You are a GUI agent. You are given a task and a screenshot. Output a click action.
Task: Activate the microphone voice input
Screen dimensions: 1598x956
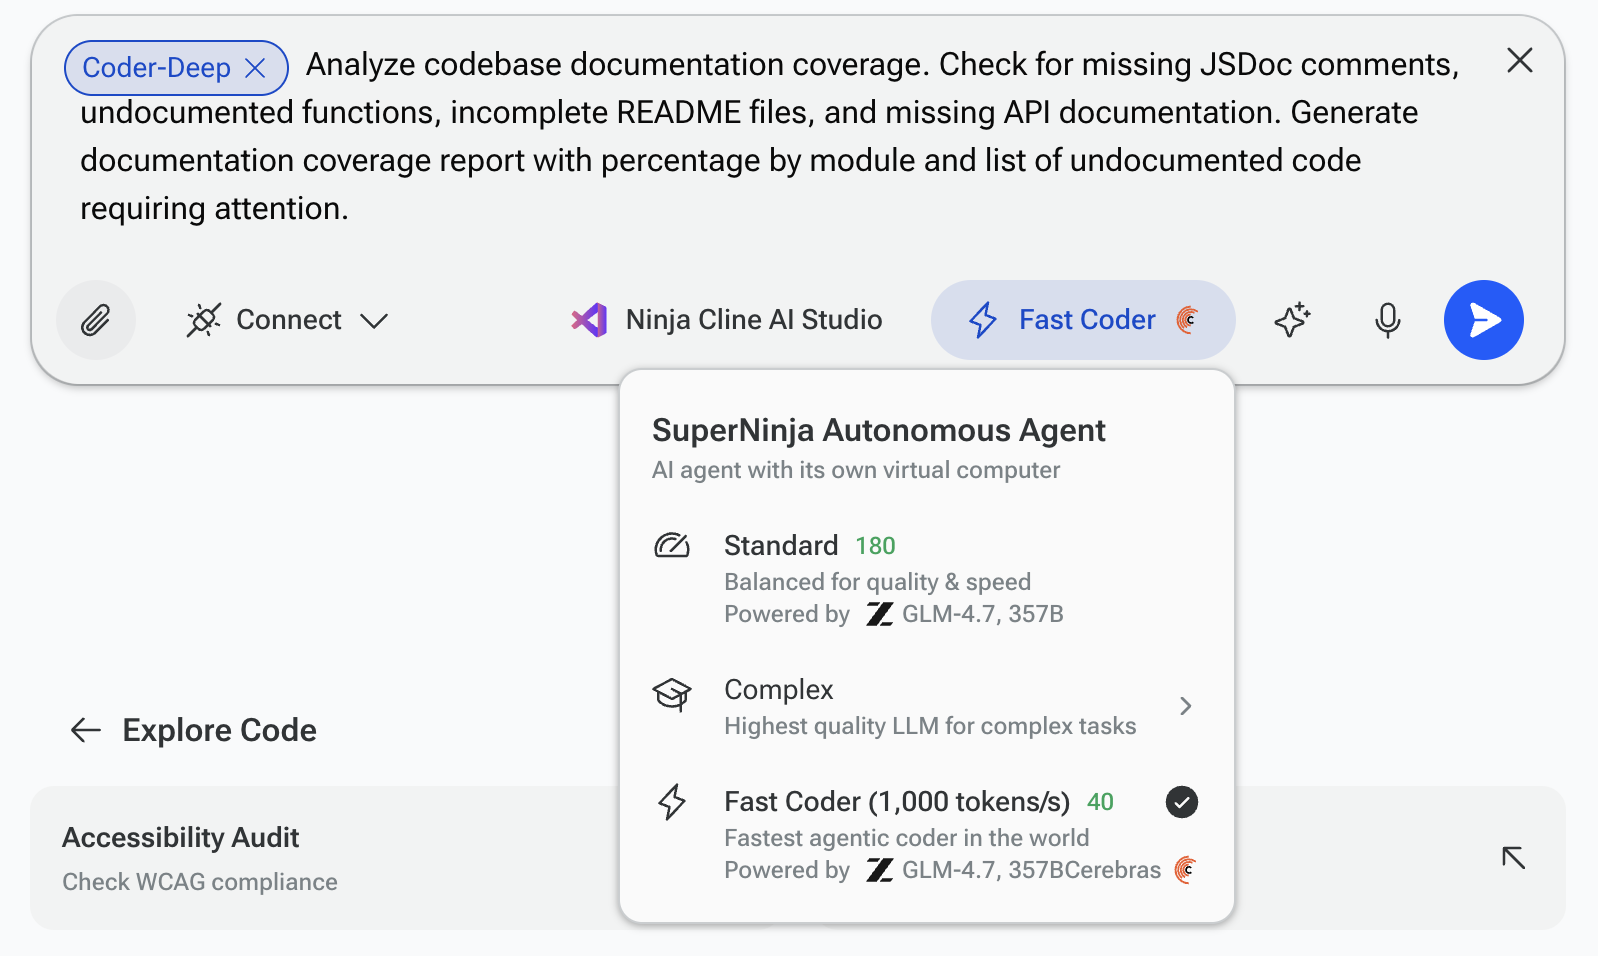click(x=1387, y=320)
